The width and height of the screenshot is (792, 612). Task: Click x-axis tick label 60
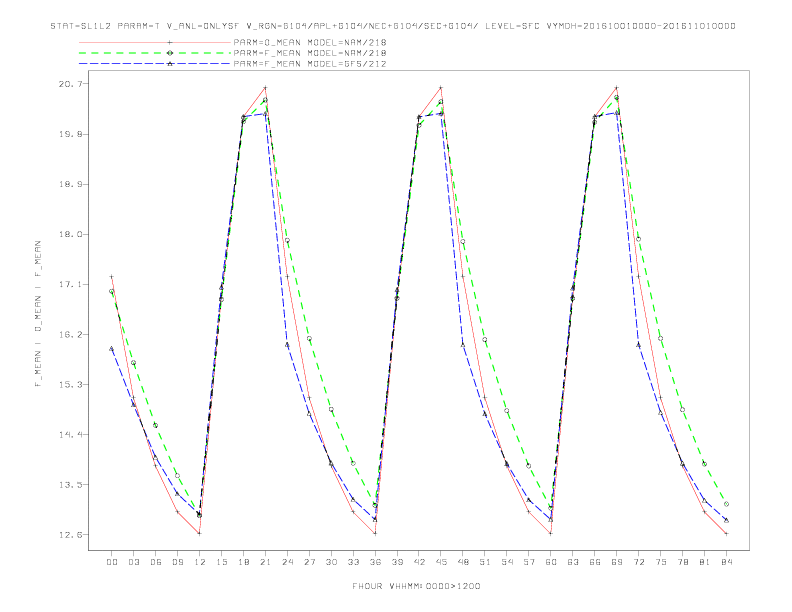[551, 562]
